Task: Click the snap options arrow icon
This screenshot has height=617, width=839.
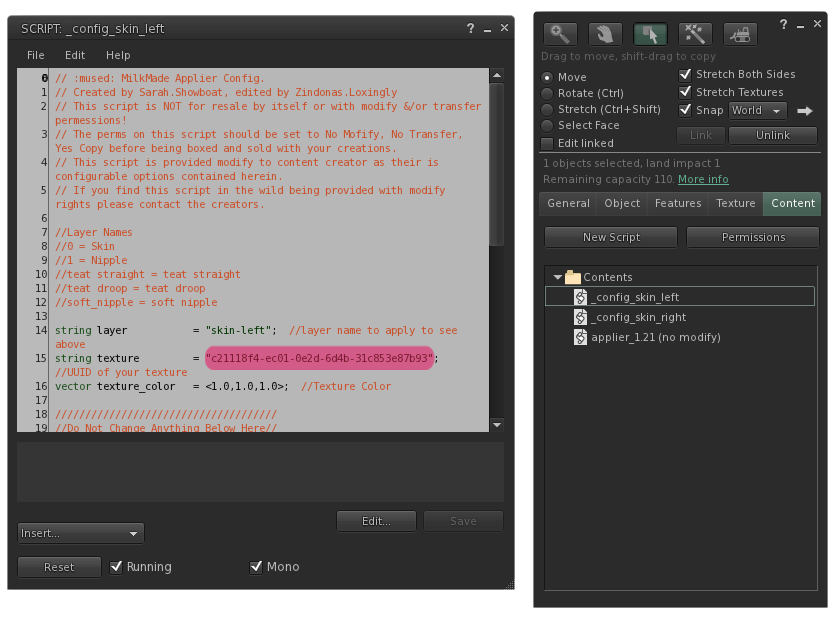Action: pos(804,111)
